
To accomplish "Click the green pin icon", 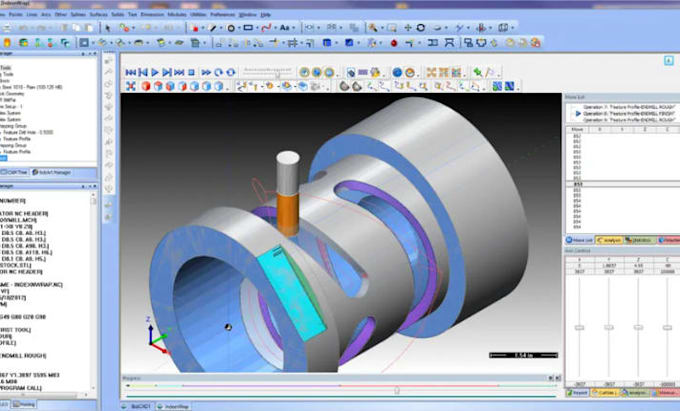I will (x=477, y=72).
